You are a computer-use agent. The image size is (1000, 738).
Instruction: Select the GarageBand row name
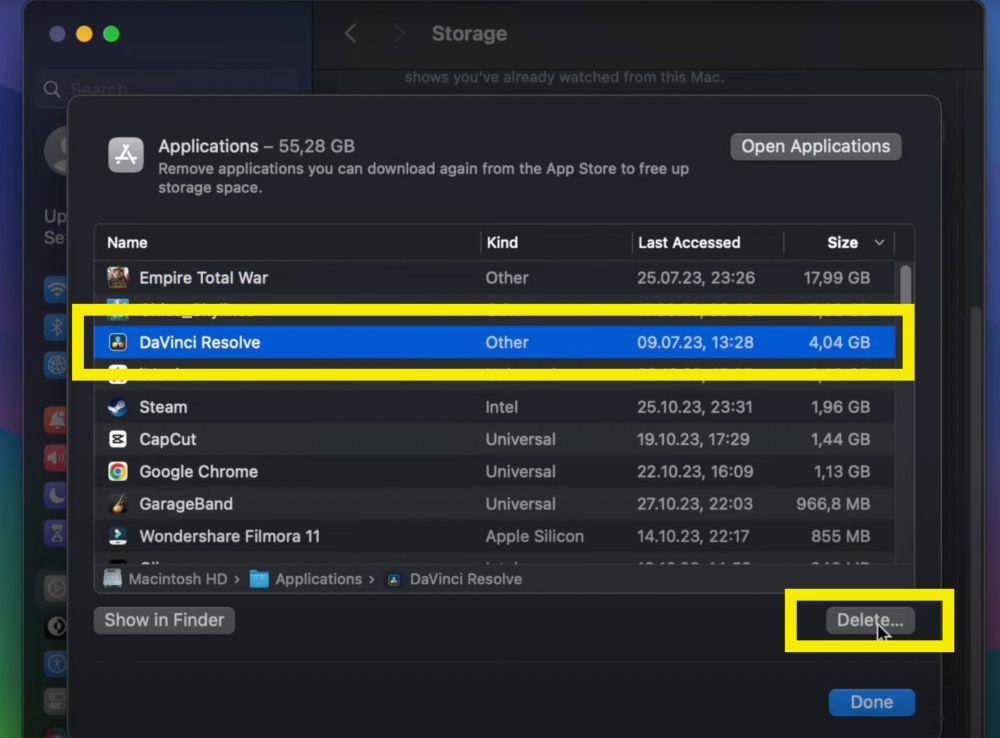click(x=186, y=504)
